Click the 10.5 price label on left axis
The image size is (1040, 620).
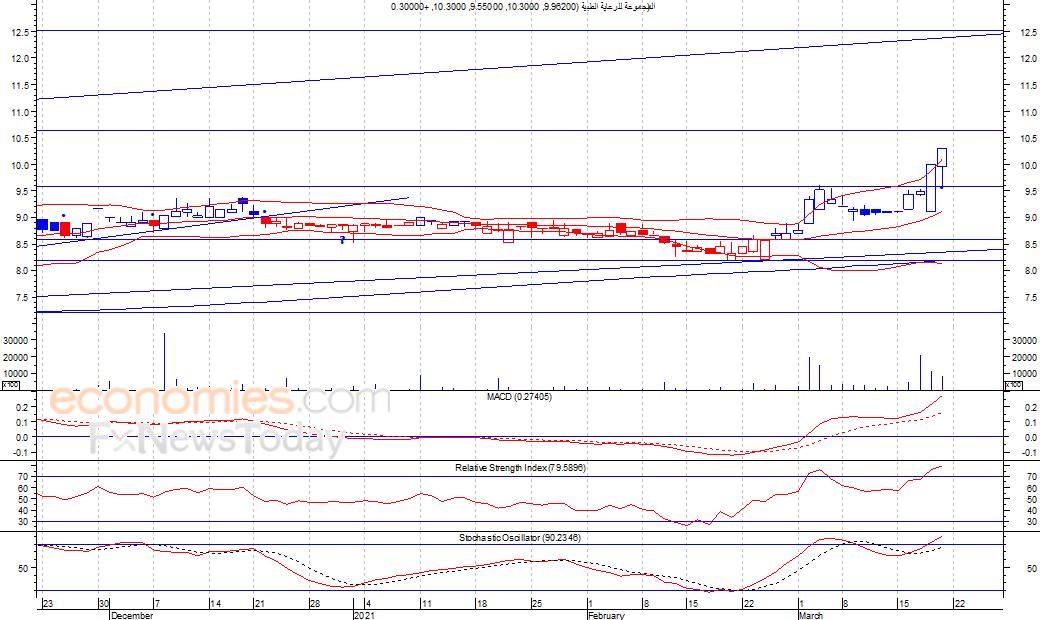(x=20, y=139)
